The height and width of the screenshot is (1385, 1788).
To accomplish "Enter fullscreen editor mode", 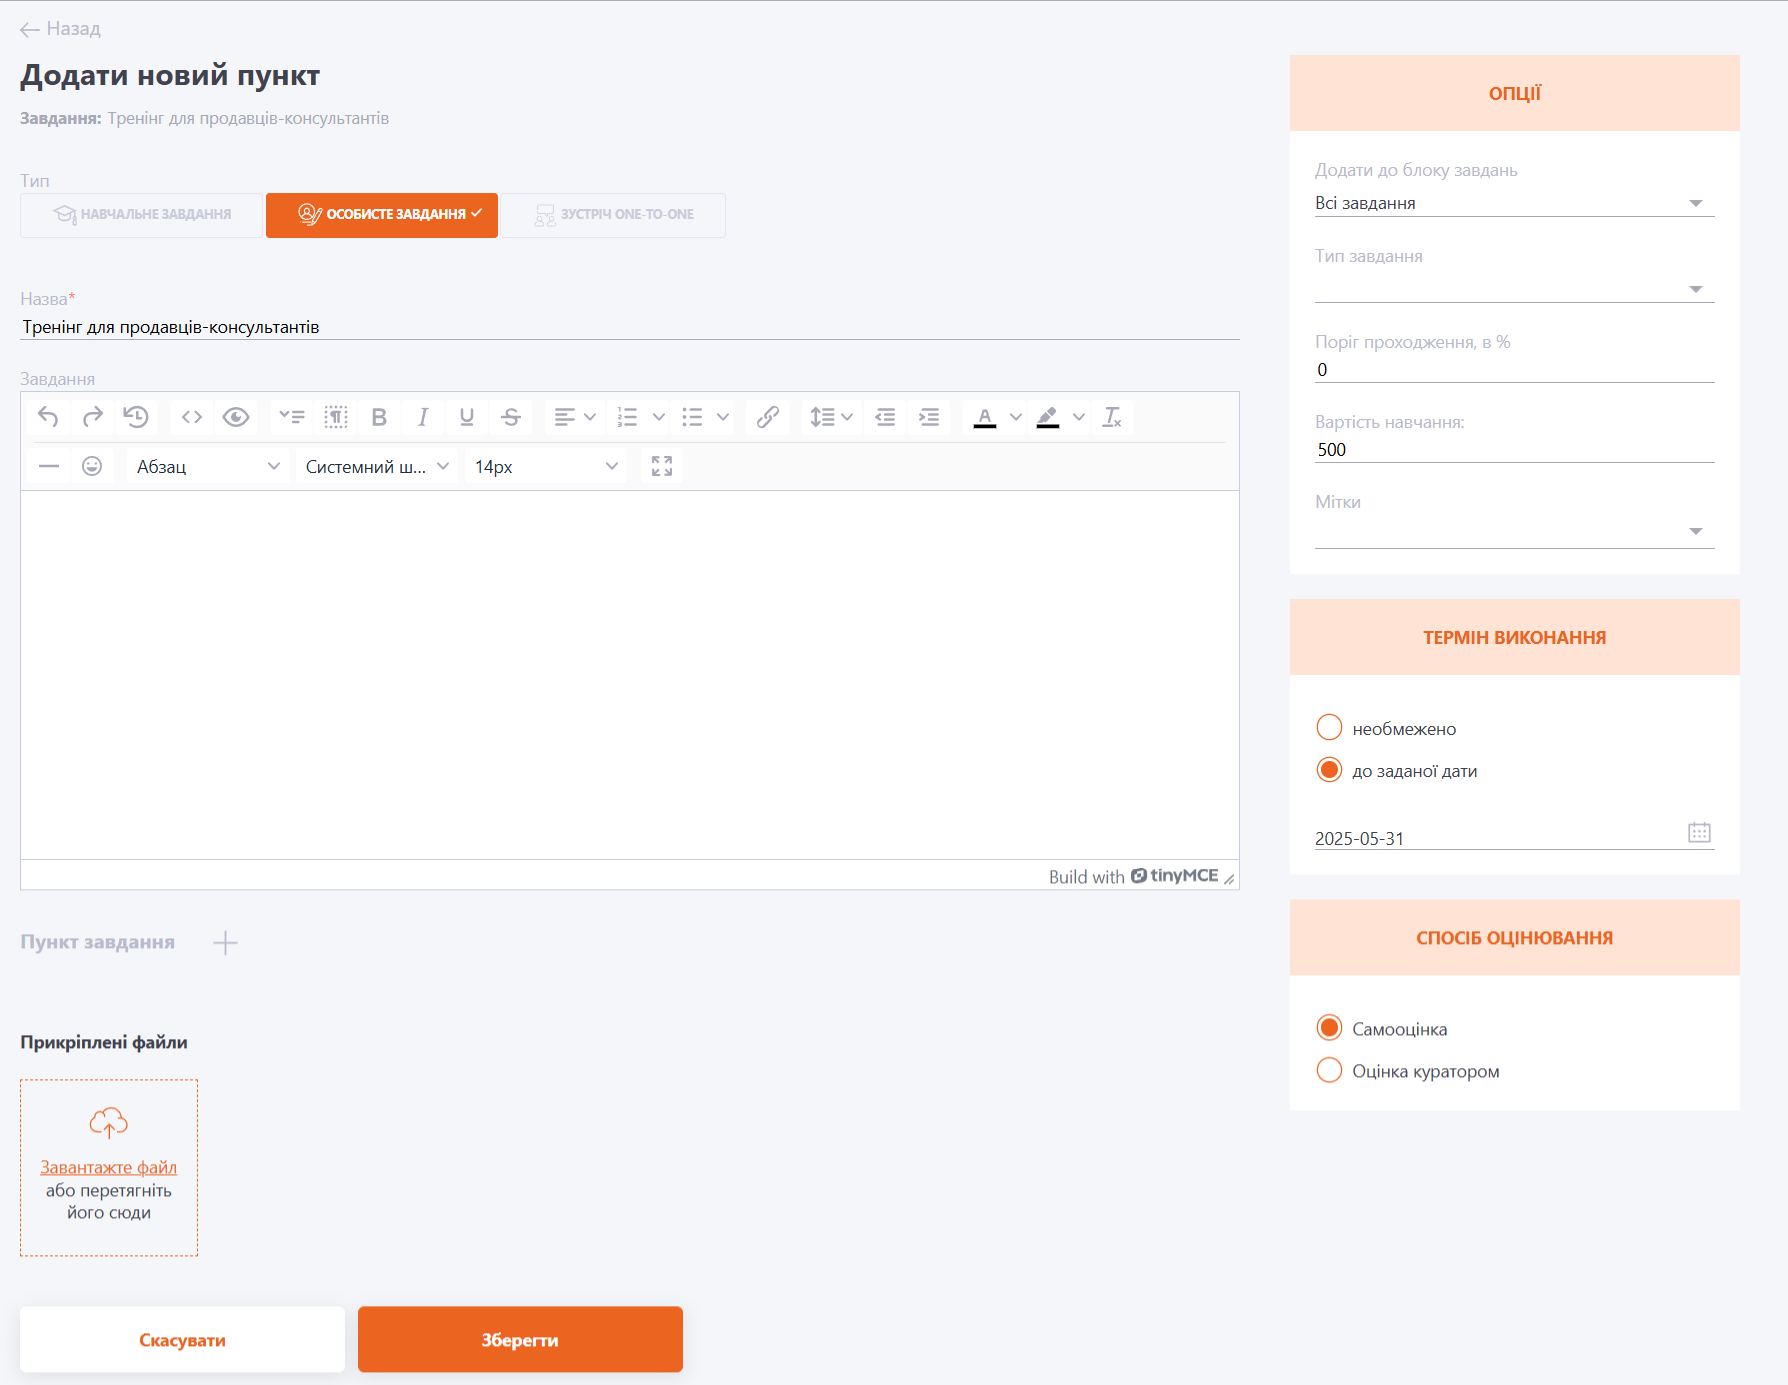I will point(662,467).
